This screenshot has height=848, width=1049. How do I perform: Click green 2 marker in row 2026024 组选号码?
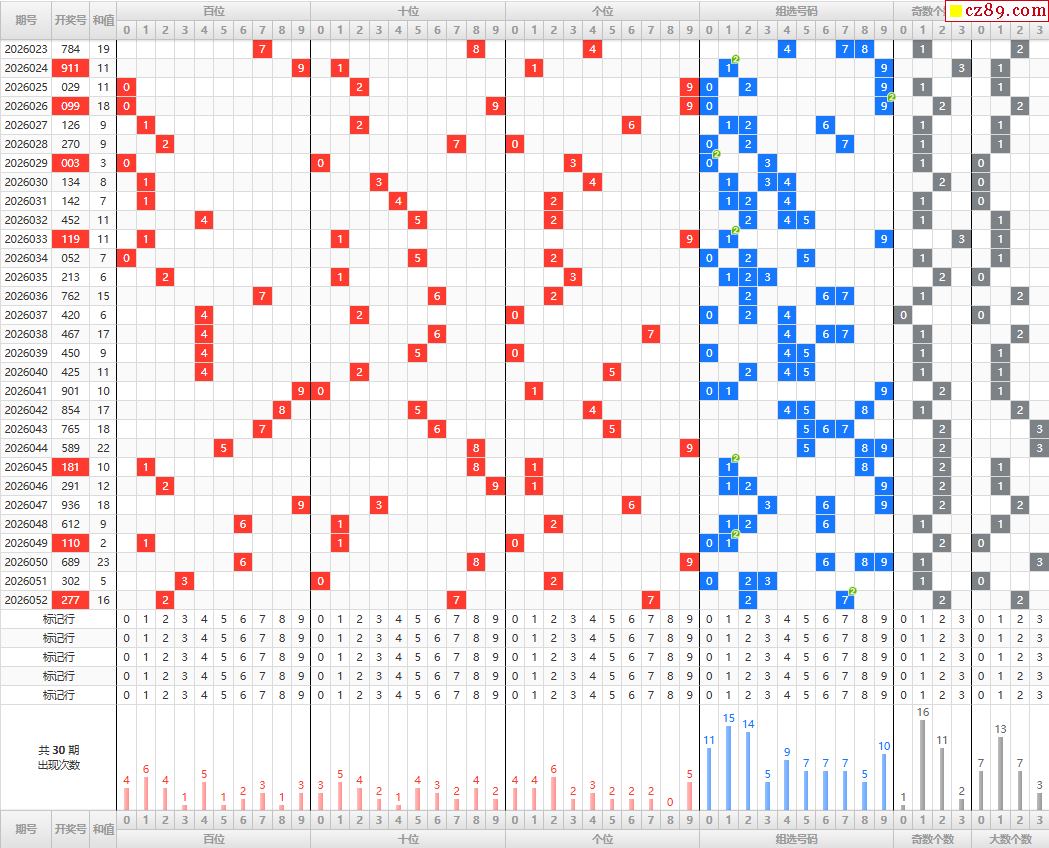(x=736, y=60)
